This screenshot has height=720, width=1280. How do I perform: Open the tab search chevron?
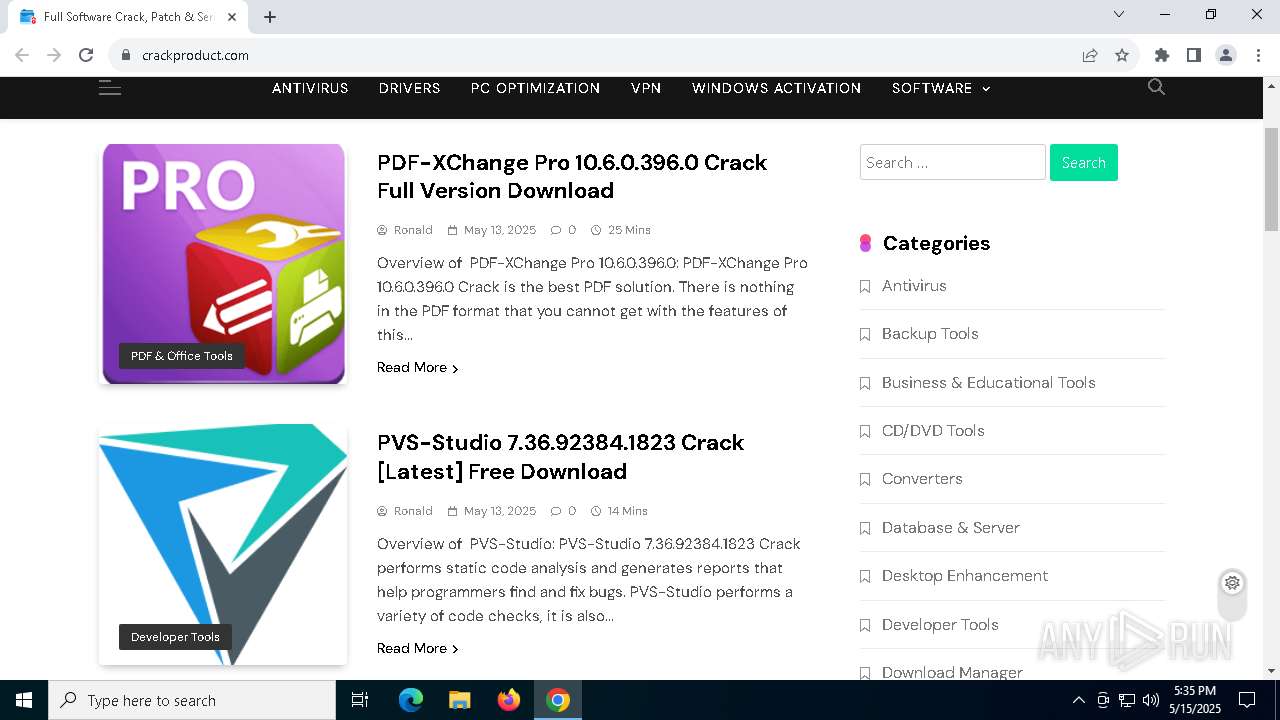point(1119,14)
